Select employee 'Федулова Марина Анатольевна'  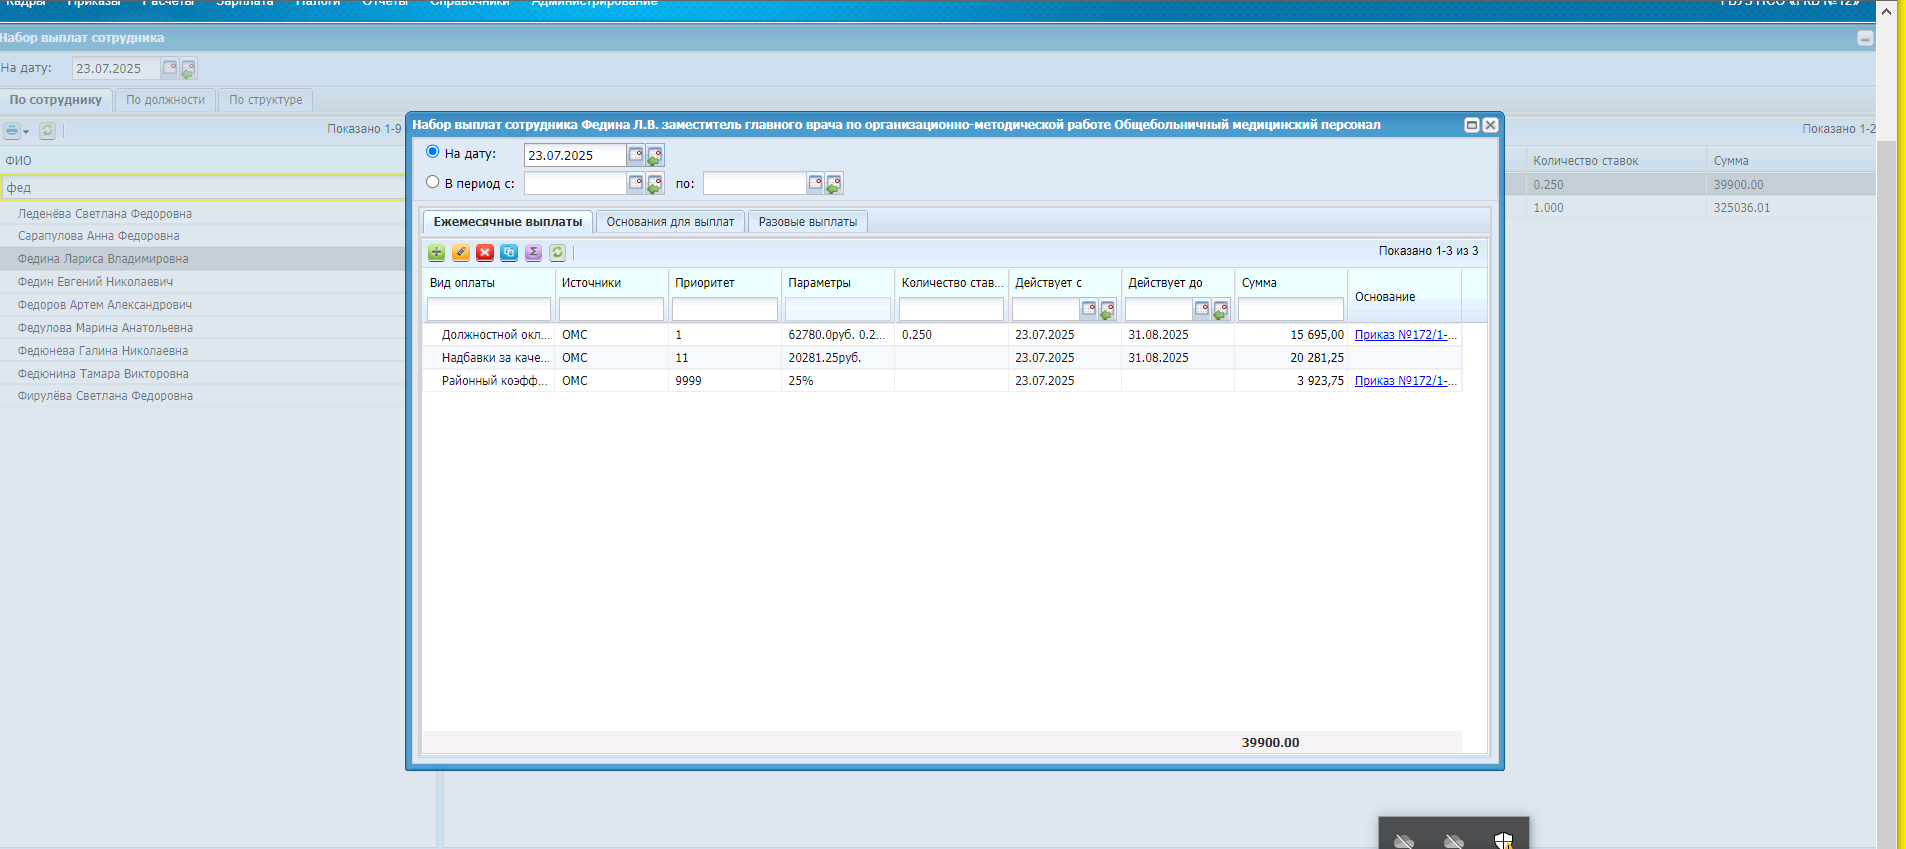[x=203, y=328]
